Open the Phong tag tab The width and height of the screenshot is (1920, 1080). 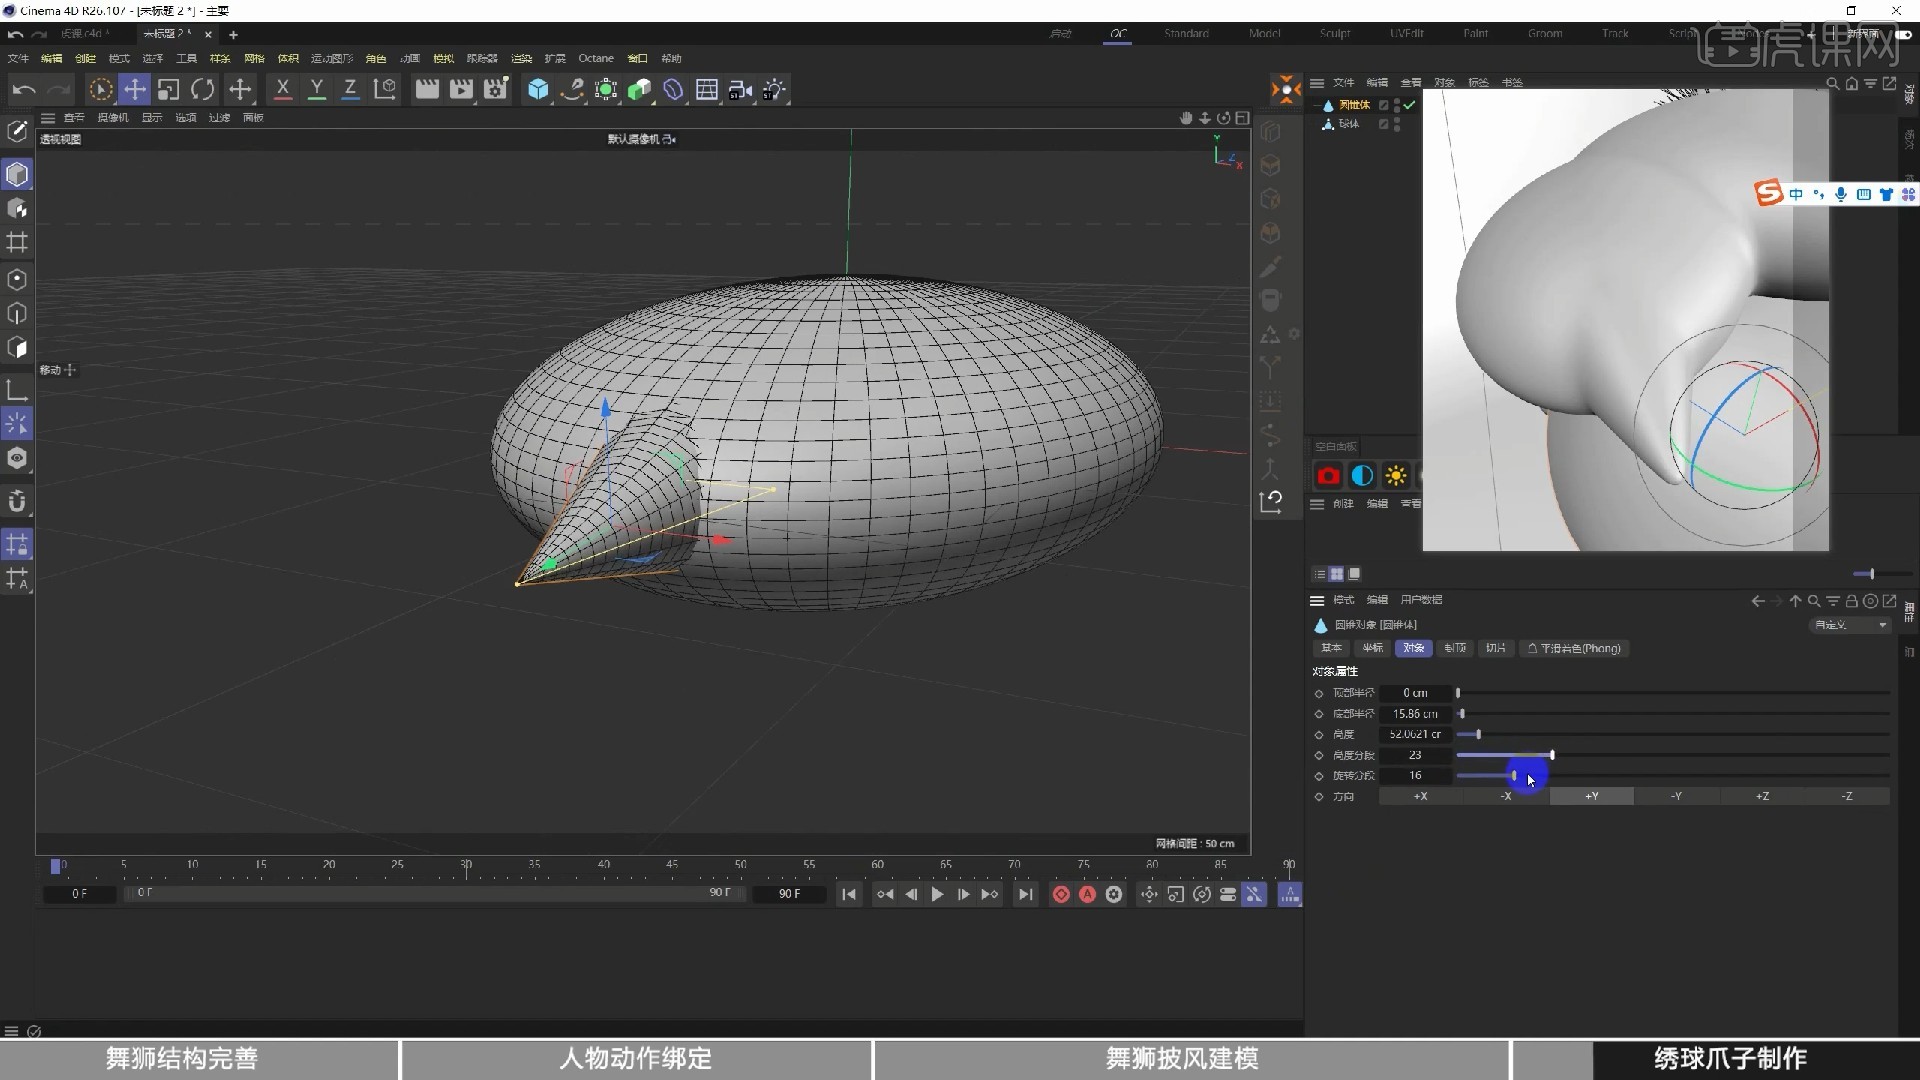(1574, 649)
